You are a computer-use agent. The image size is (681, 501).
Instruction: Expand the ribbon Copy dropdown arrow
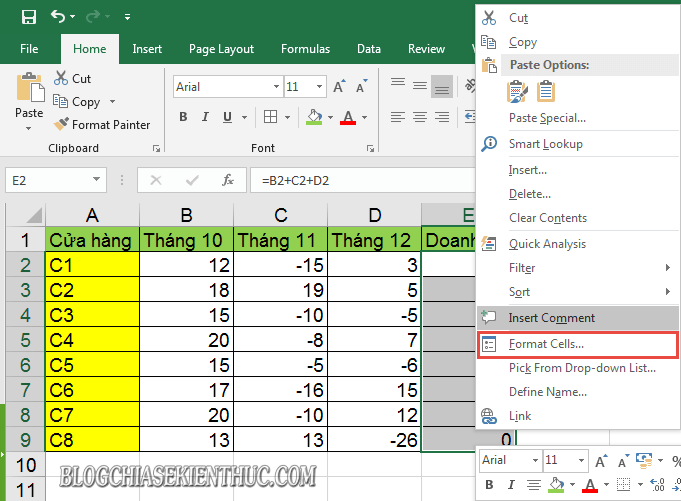click(x=112, y=102)
